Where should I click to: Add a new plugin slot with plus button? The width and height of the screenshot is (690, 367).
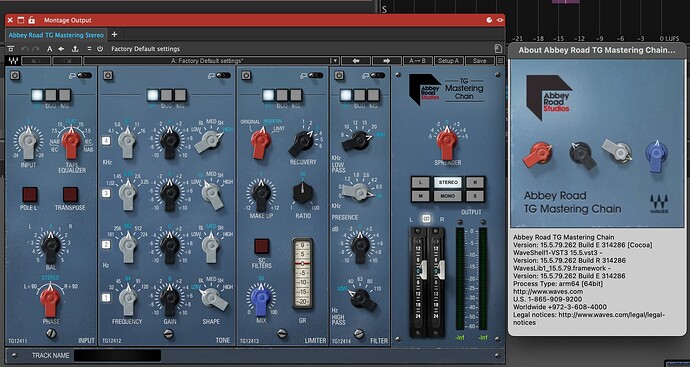coord(114,34)
